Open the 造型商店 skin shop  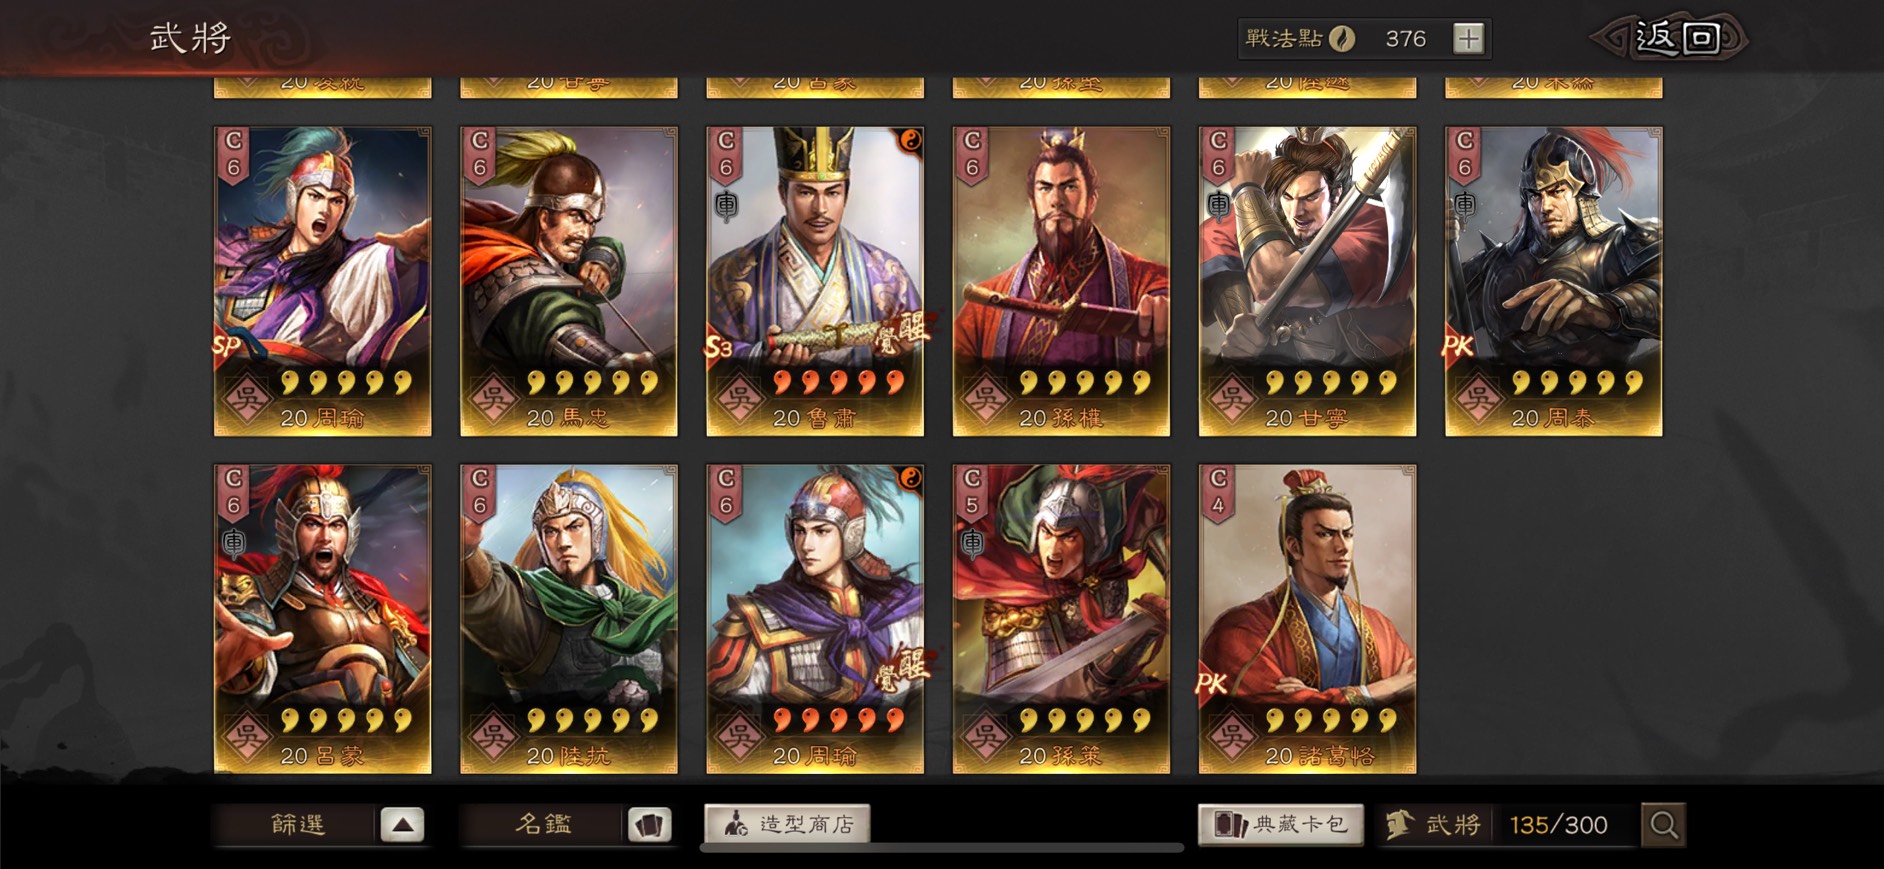(787, 824)
